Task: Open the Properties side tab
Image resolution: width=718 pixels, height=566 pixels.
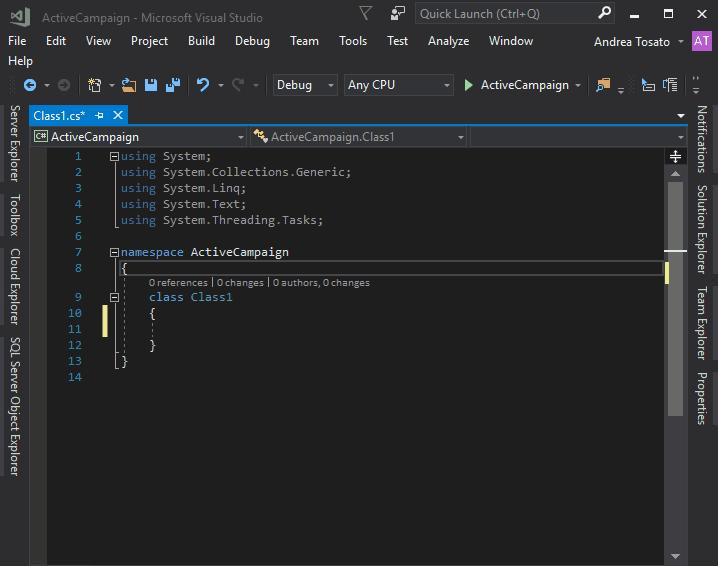Action: coord(702,398)
